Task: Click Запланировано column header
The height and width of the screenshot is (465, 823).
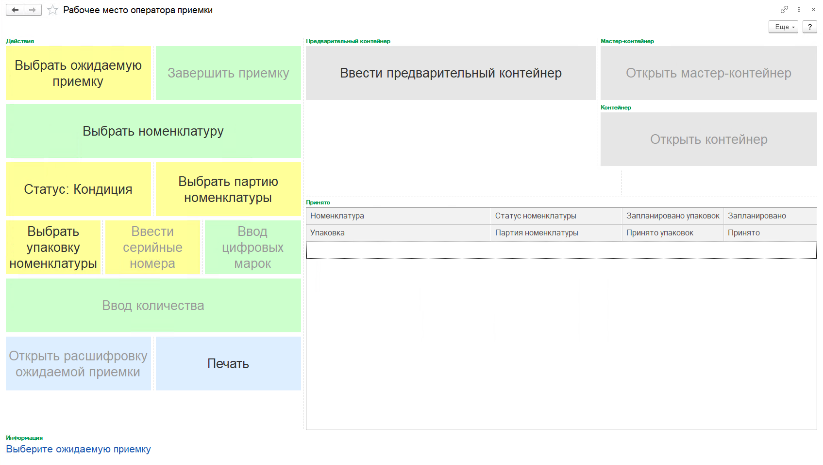Action: point(770,216)
